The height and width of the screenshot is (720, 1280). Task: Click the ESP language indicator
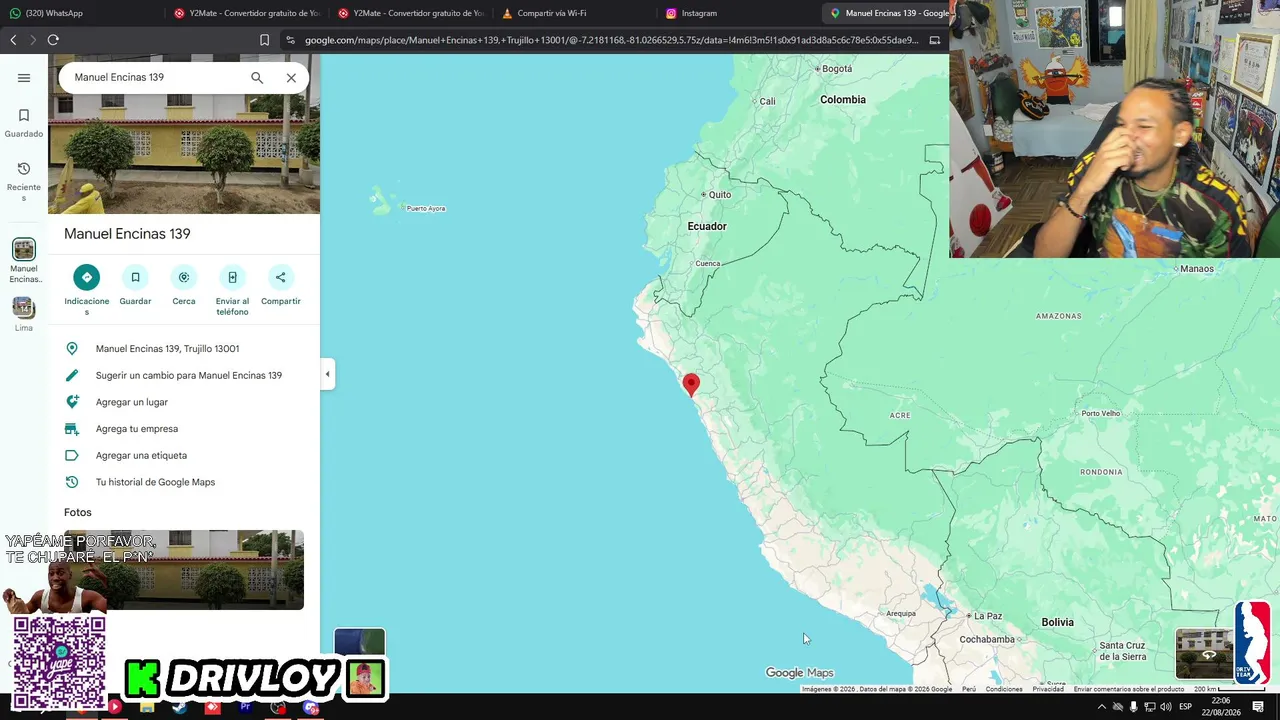click(x=1185, y=708)
